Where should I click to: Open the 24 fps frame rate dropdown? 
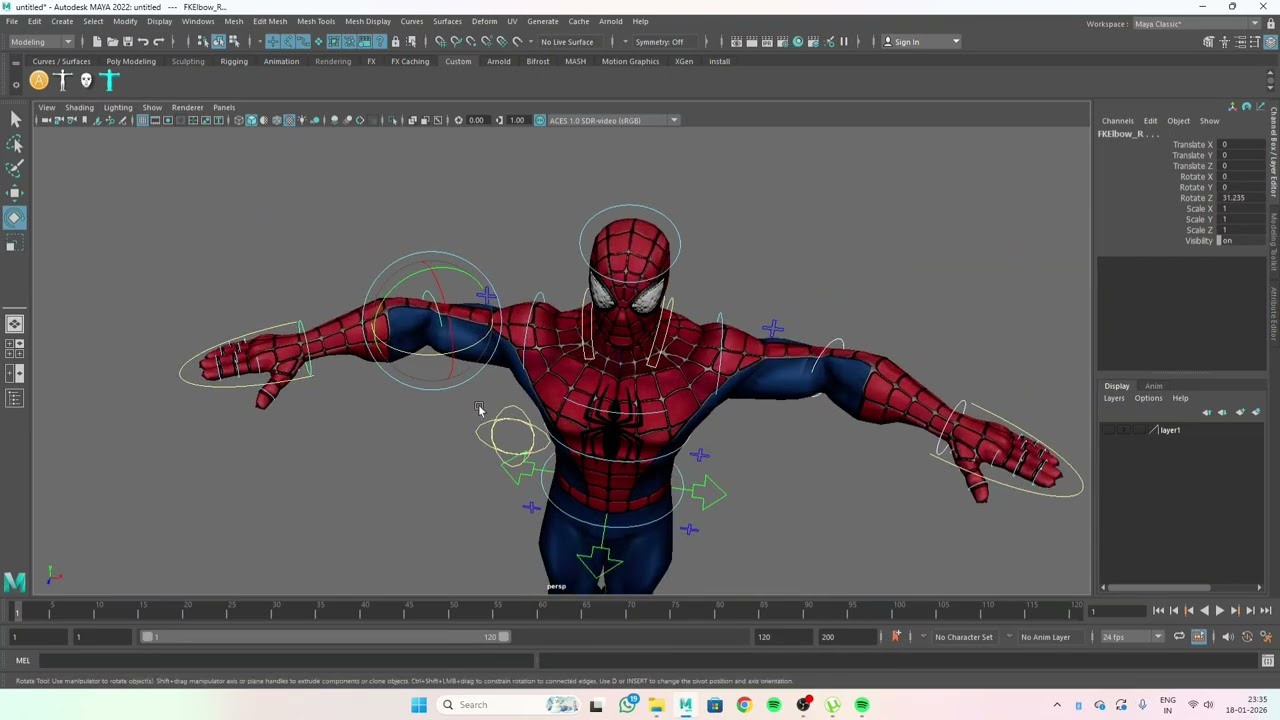coord(1131,637)
